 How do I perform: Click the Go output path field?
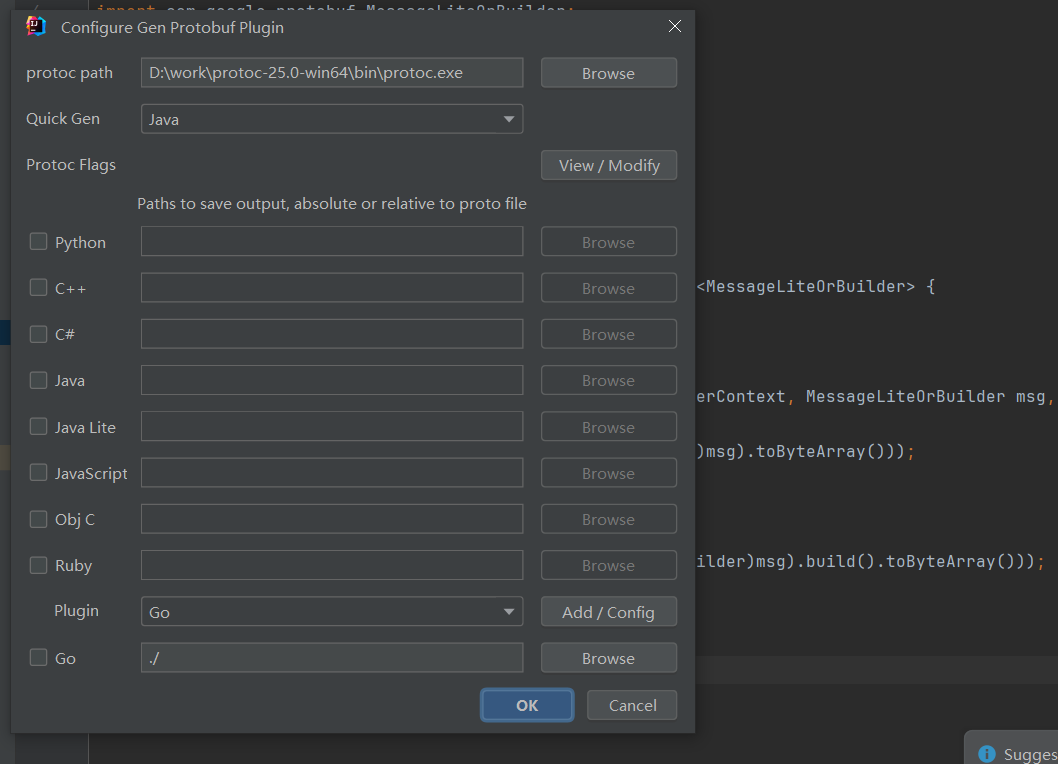coord(332,658)
